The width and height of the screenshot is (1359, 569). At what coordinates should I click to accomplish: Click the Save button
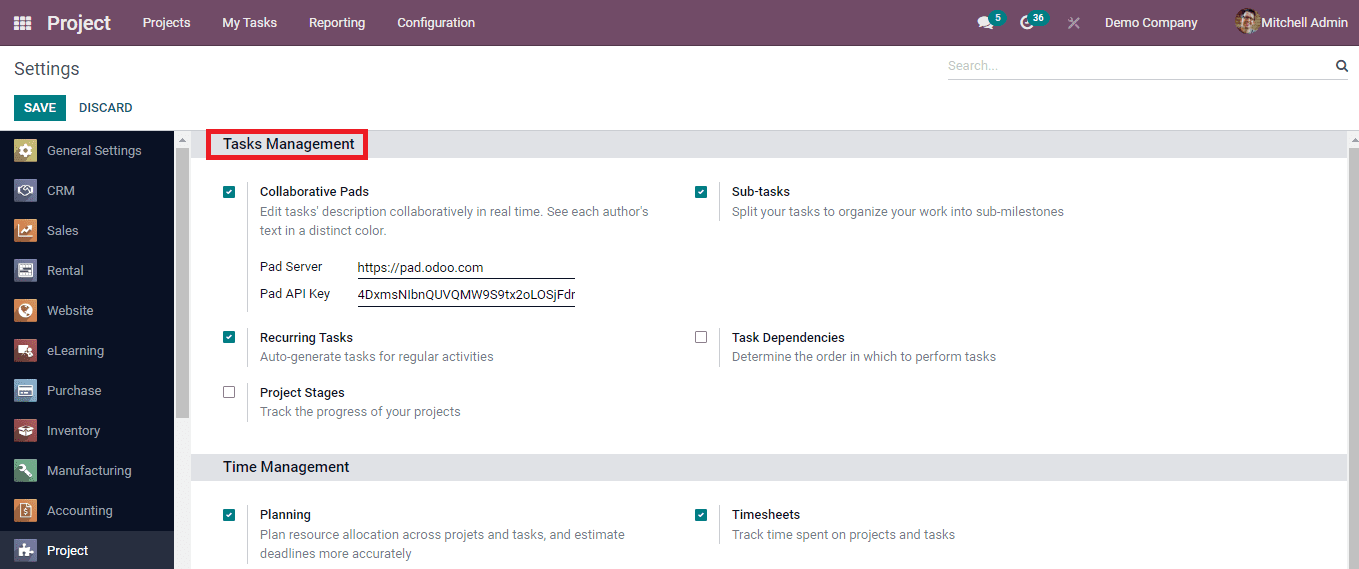coord(40,108)
